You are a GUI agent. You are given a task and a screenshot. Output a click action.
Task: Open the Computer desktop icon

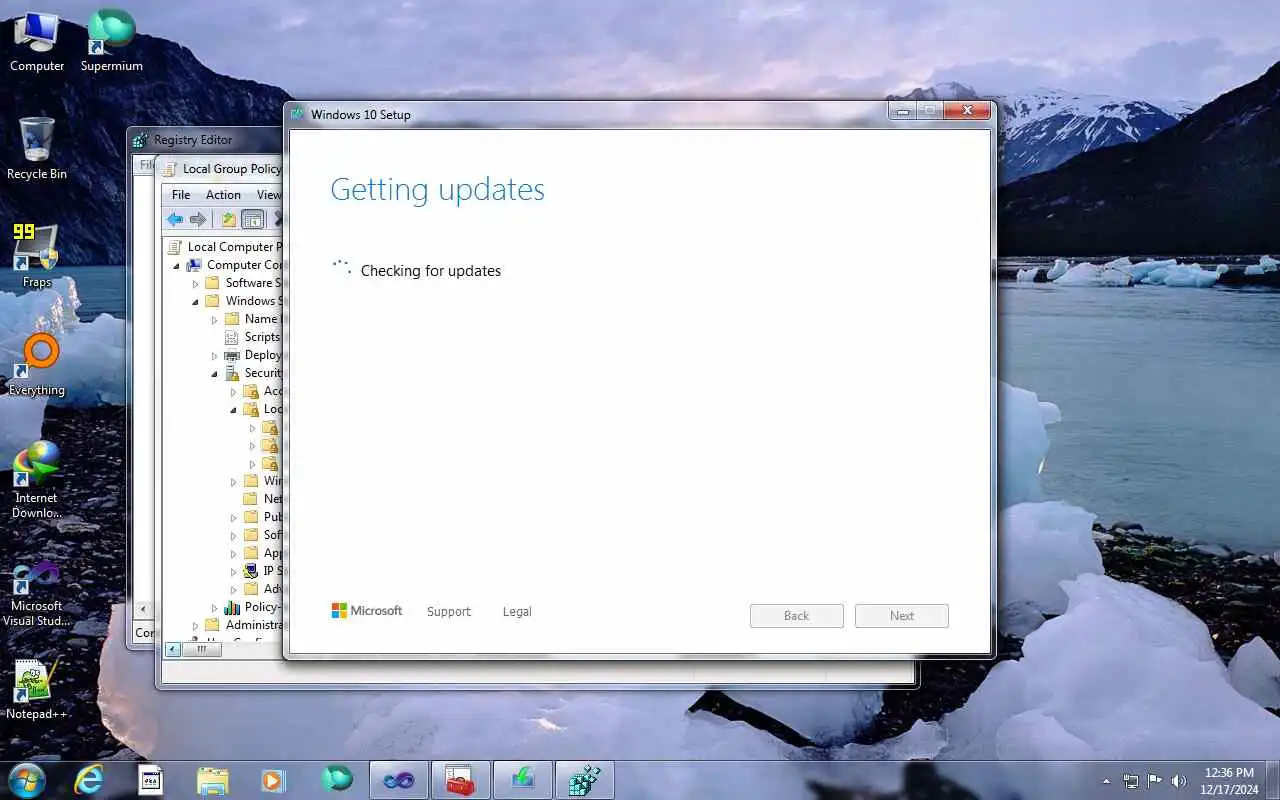coord(37,42)
